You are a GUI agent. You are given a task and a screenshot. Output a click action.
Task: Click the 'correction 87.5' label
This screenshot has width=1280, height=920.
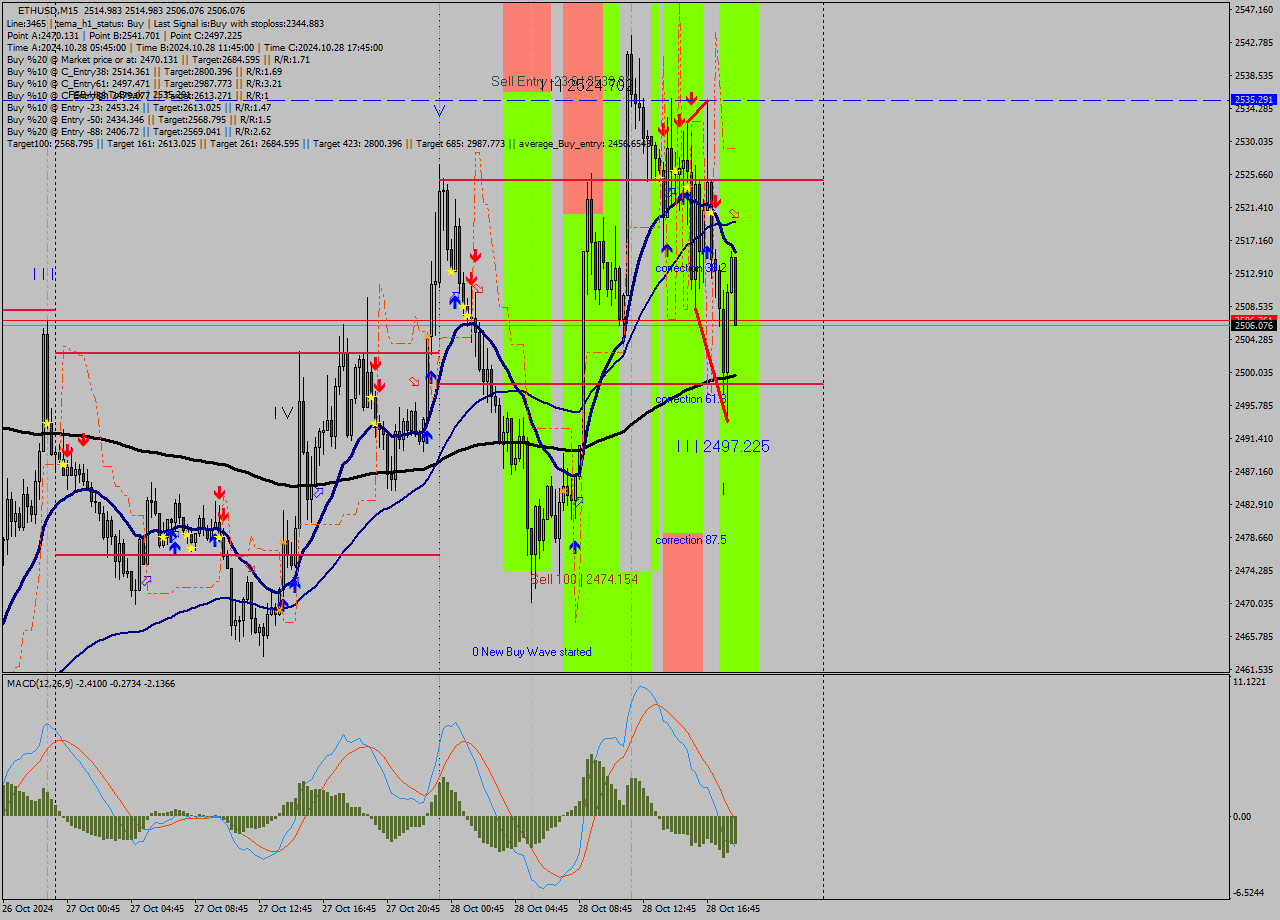691,540
